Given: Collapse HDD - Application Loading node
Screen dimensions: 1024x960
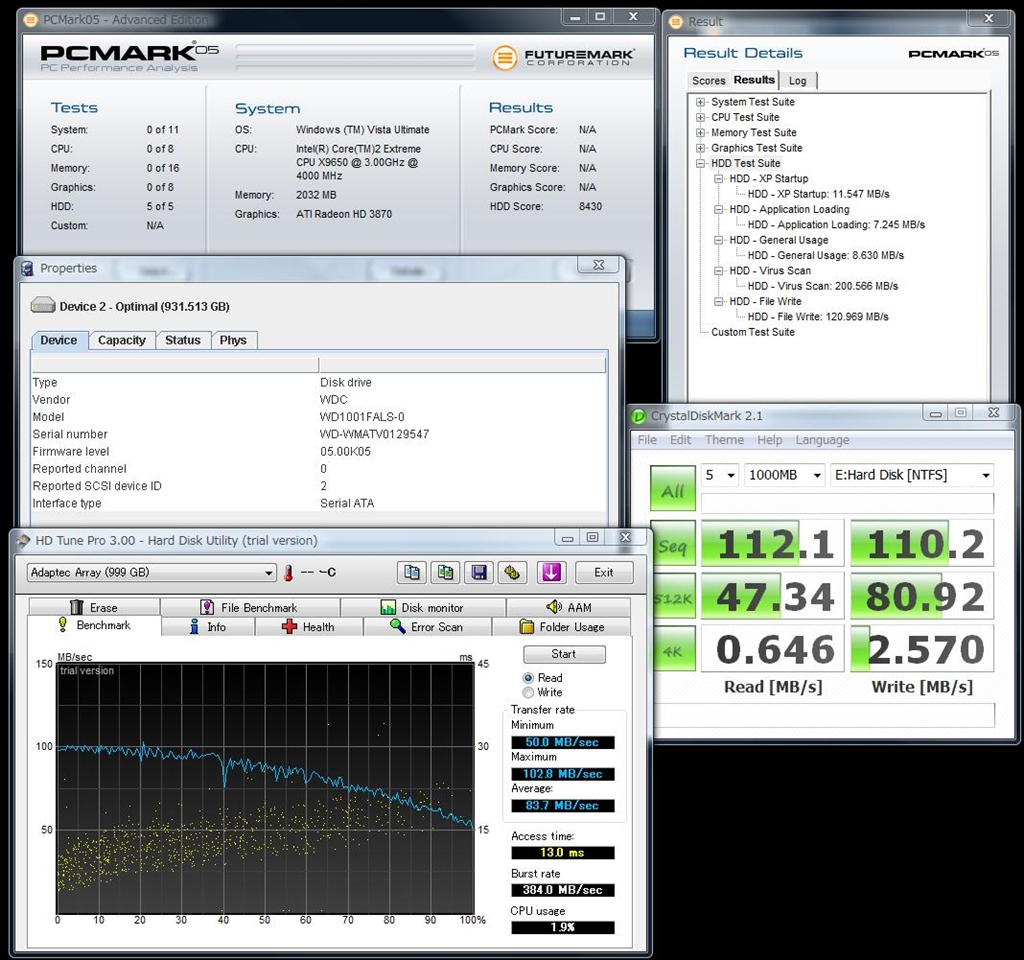Looking at the screenshot, I should (719, 210).
